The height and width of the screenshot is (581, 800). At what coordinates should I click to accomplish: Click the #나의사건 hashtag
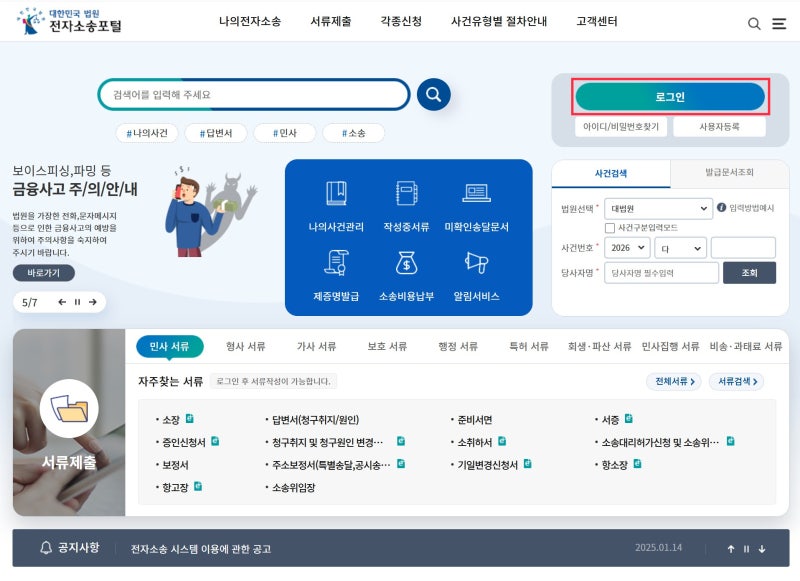pyautogui.click(x=147, y=133)
